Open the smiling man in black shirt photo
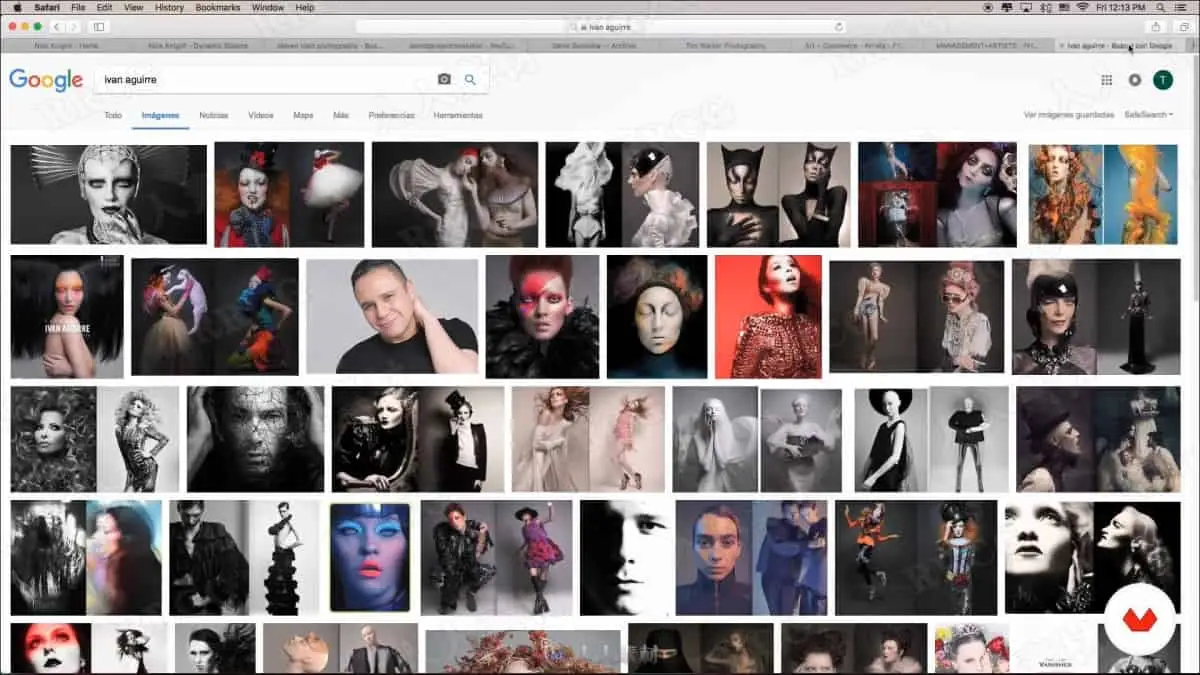 coord(393,316)
